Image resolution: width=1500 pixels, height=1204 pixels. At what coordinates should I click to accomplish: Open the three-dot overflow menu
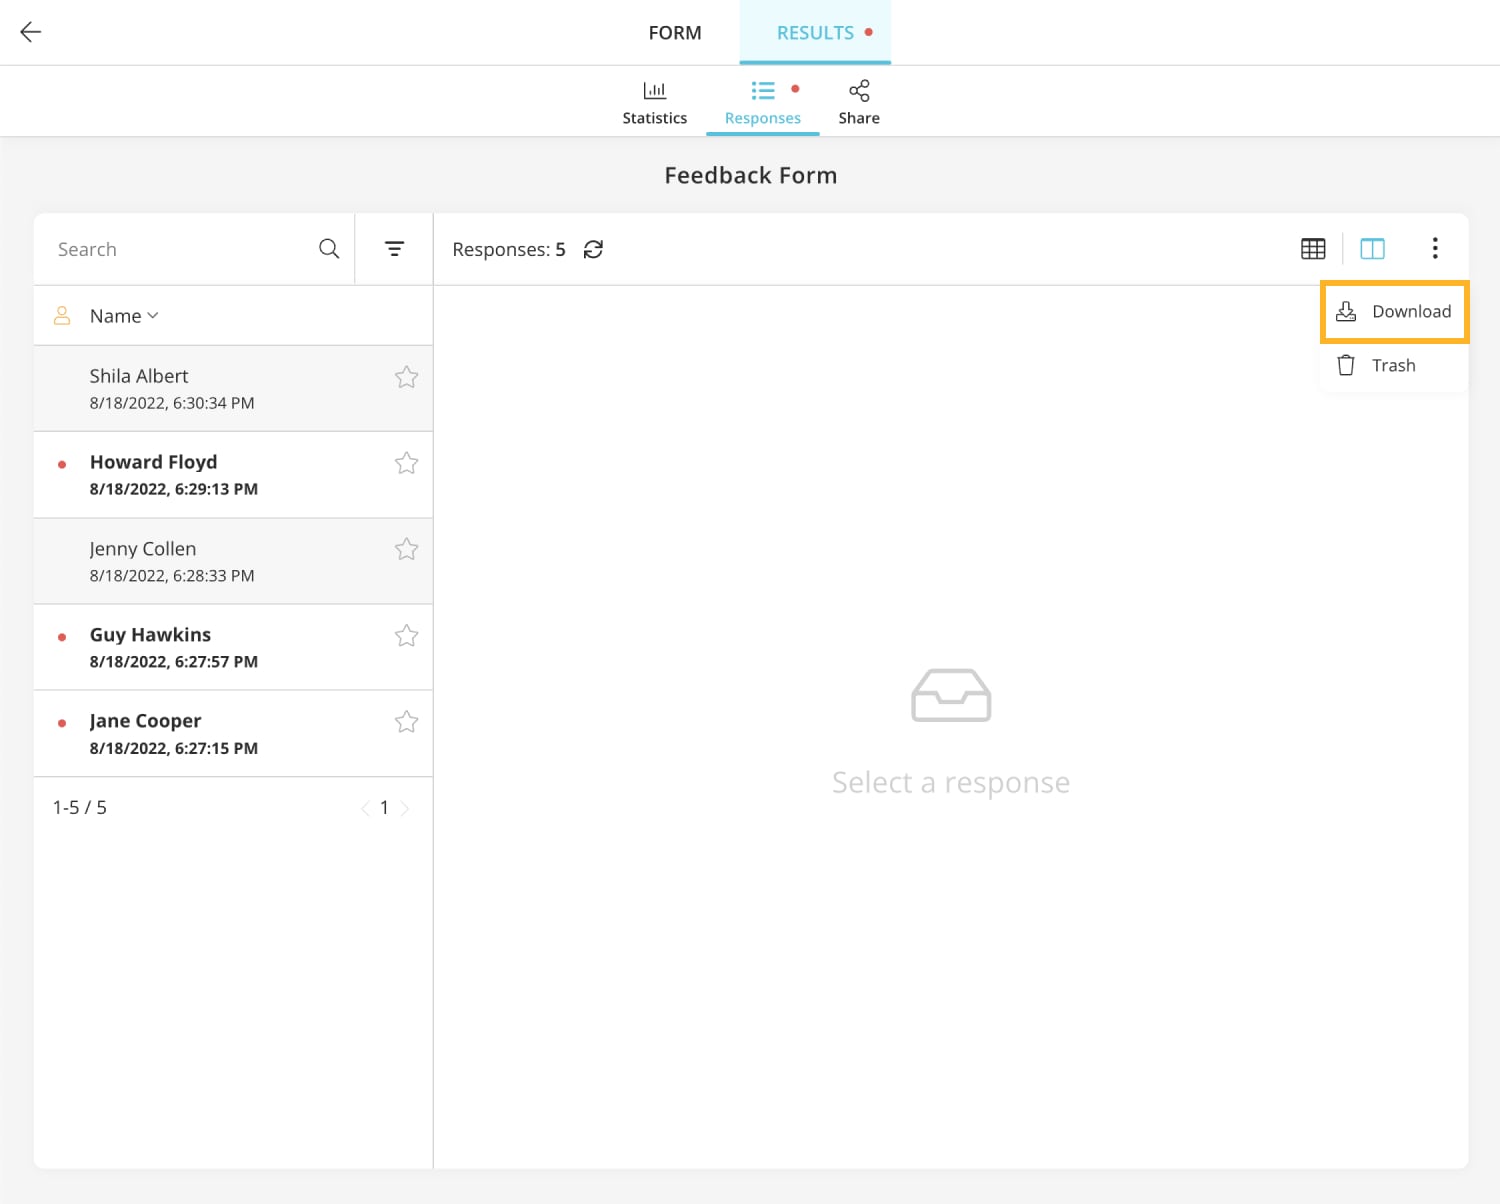click(x=1435, y=248)
